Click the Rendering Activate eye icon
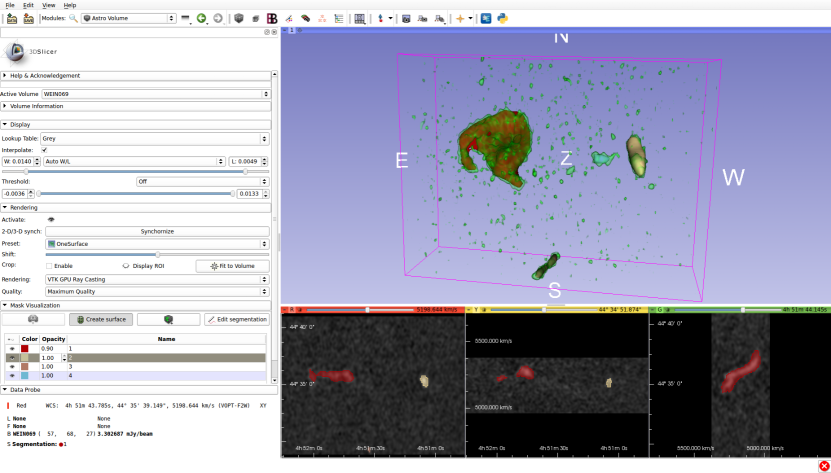The image size is (831, 473). pyautogui.click(x=51, y=219)
